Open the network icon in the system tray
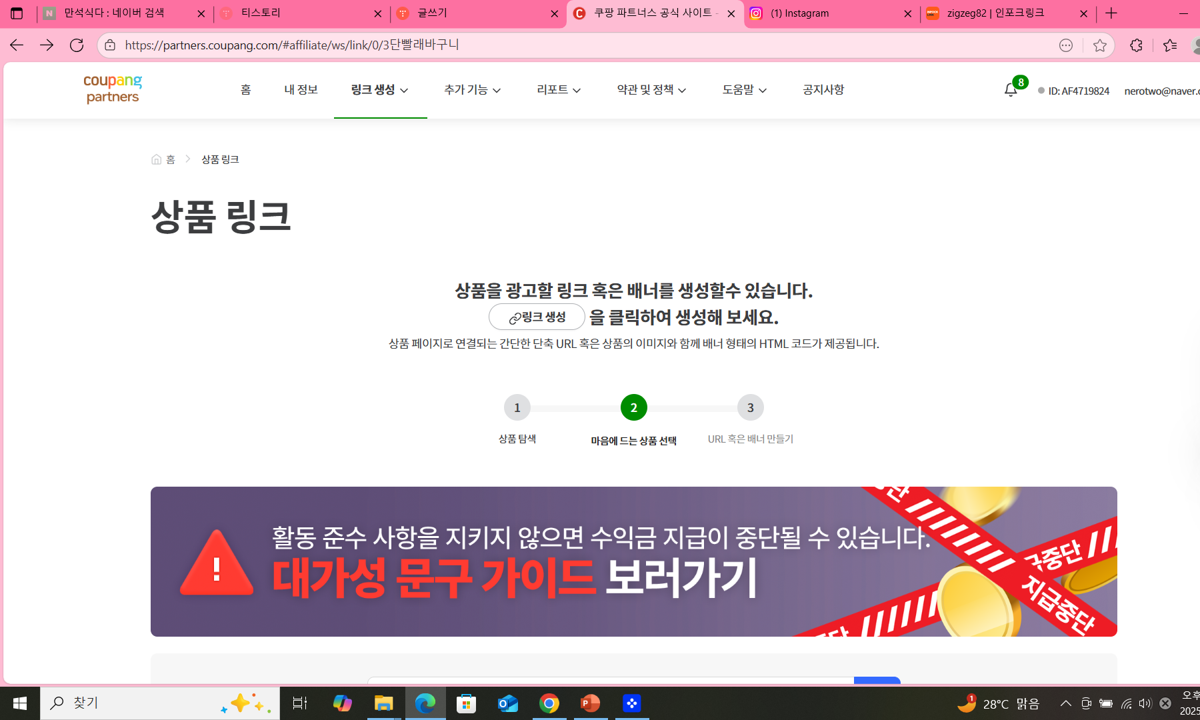This screenshot has width=1200, height=720. click(x=1126, y=704)
